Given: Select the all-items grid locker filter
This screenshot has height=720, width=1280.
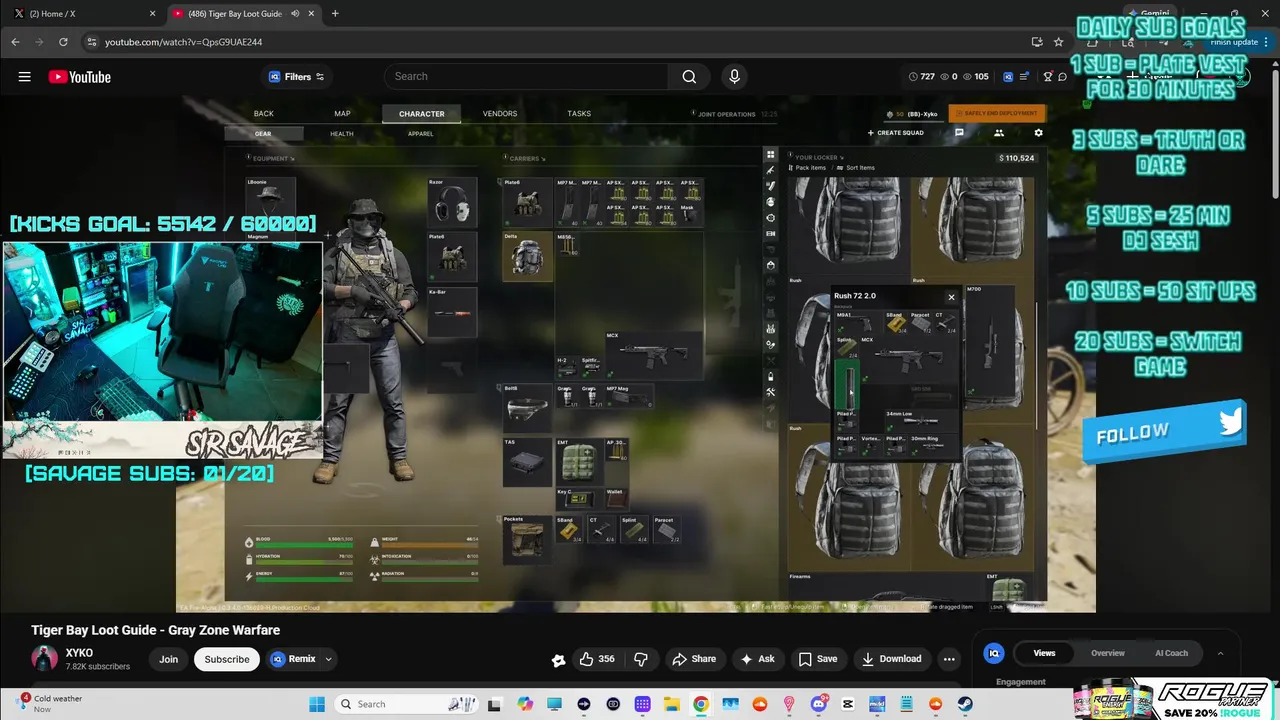Looking at the screenshot, I should 771,155.
